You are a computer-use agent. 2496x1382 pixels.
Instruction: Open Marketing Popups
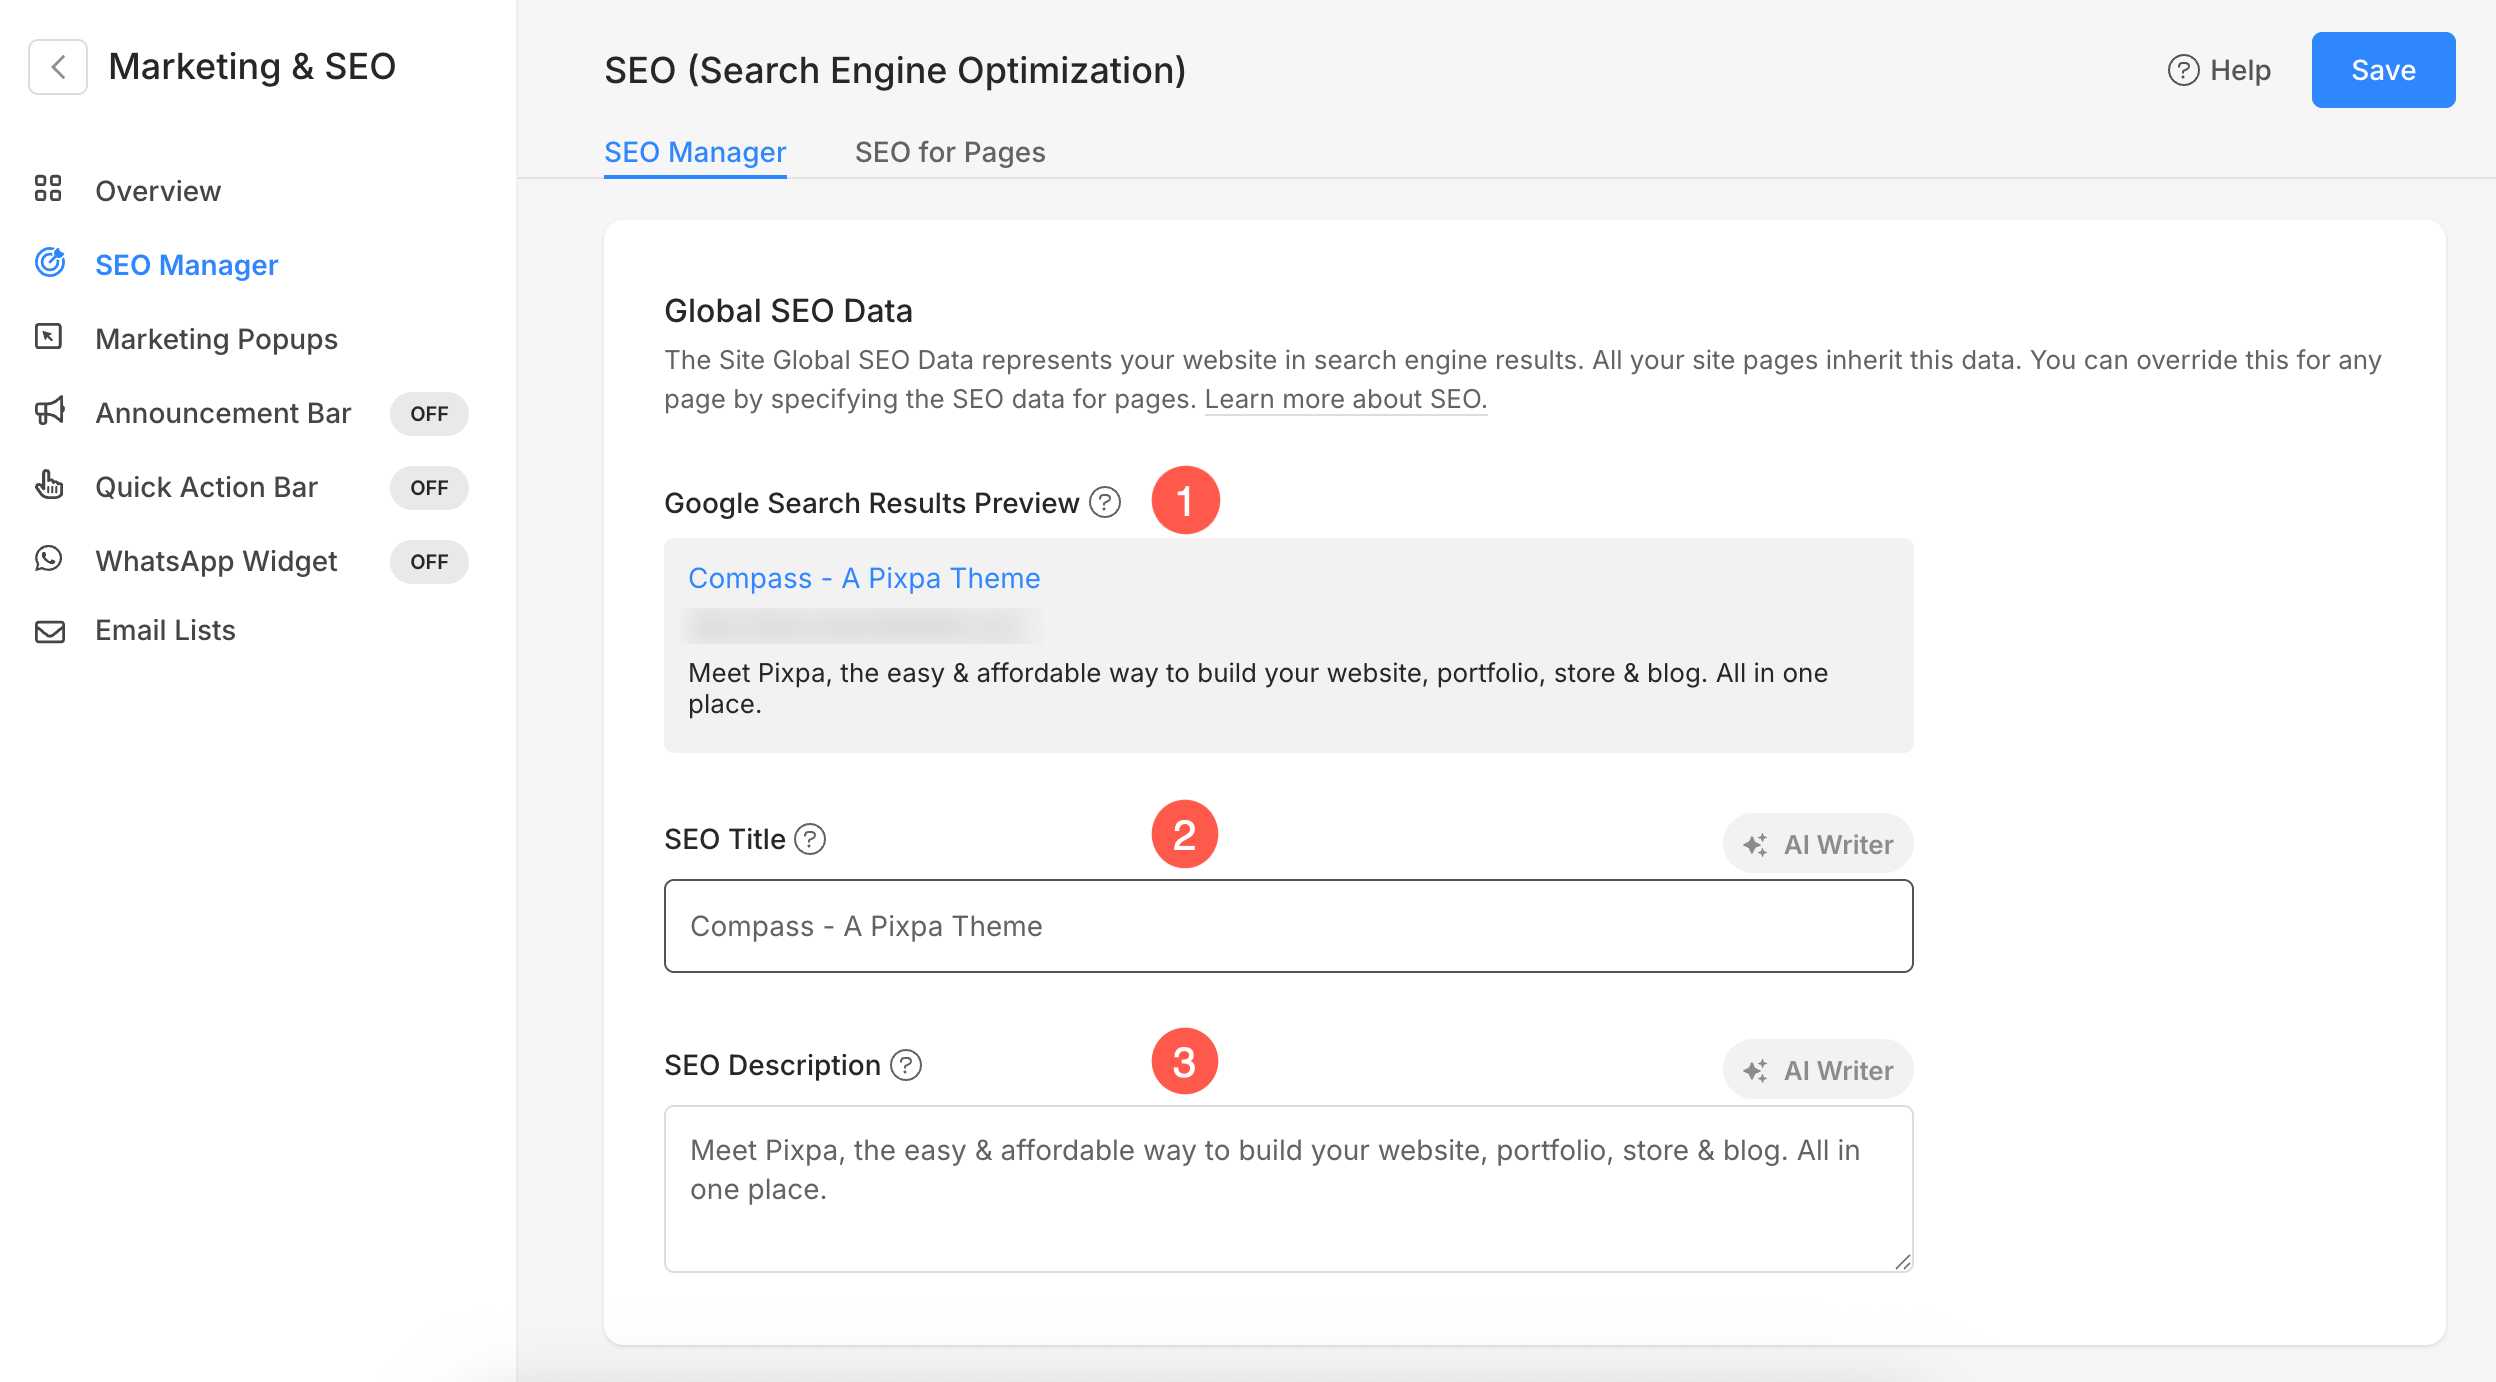point(216,339)
